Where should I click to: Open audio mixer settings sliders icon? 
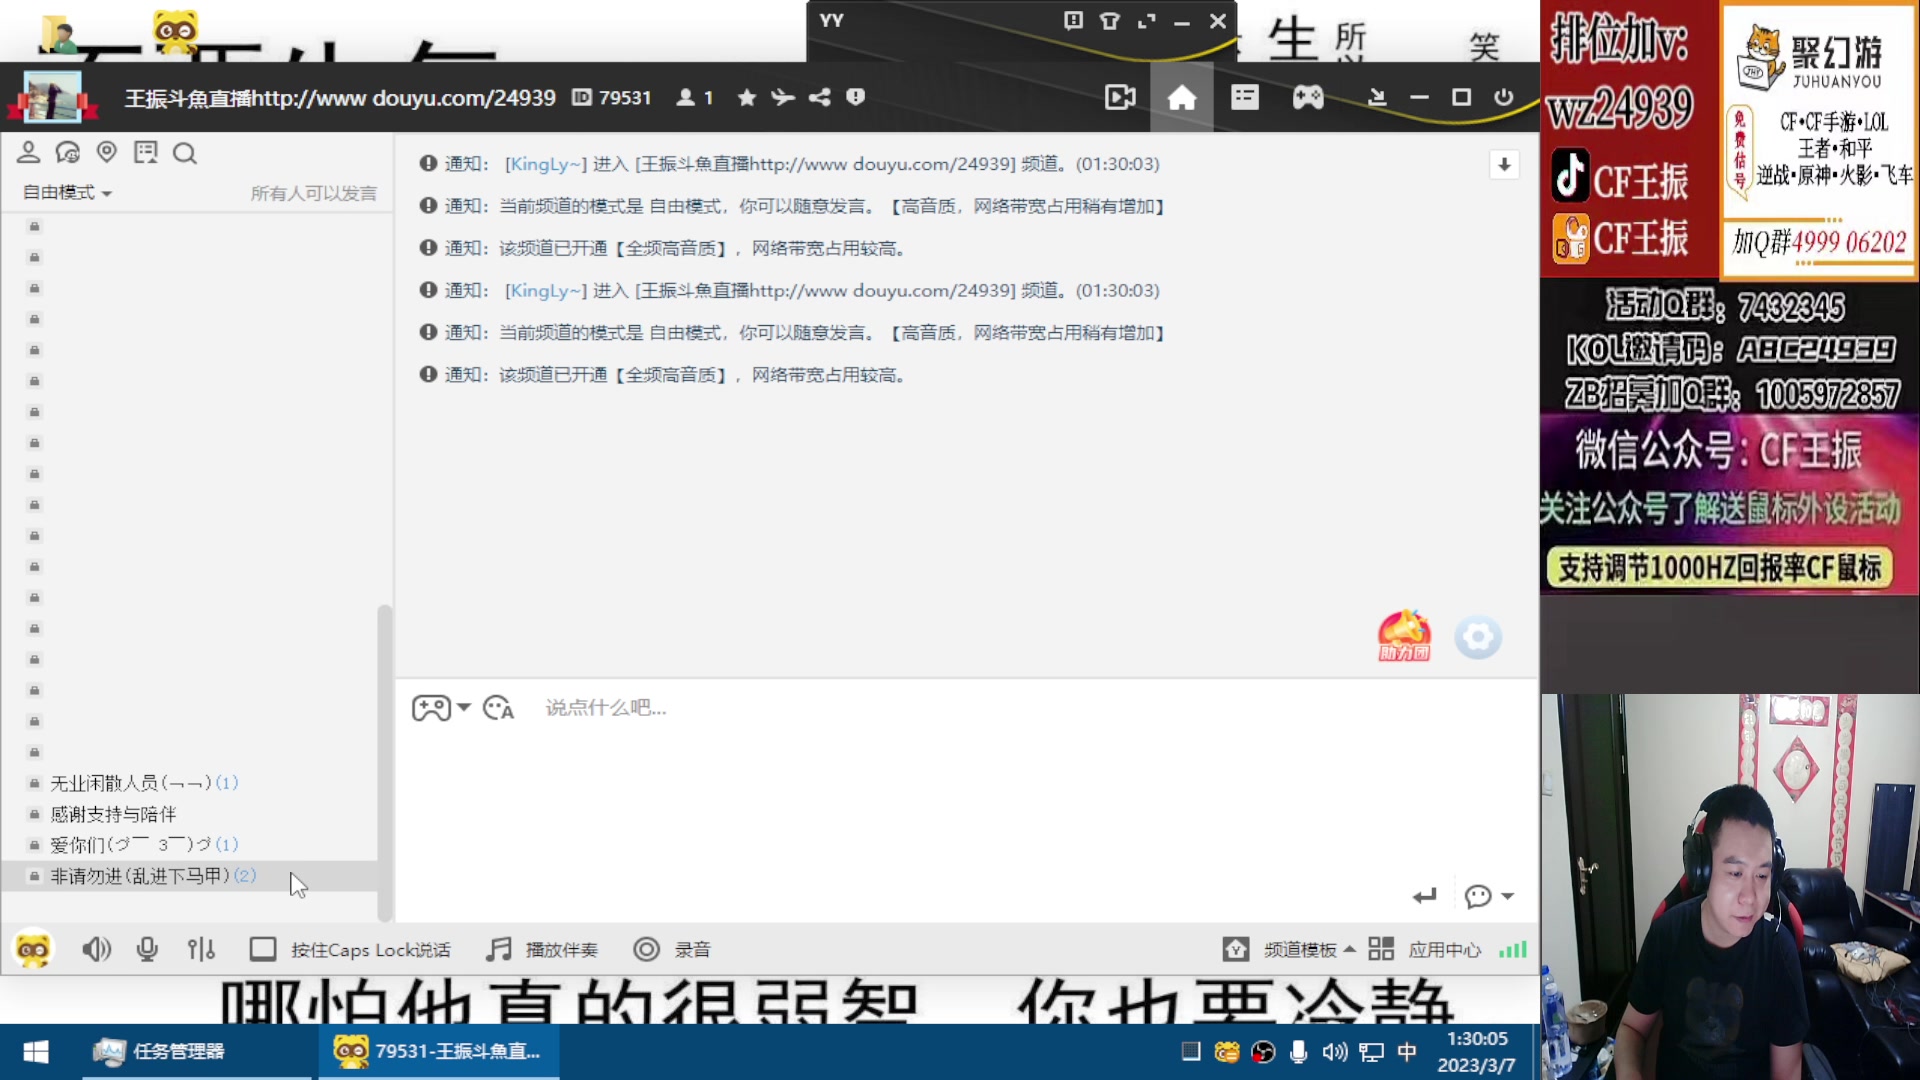[x=201, y=949]
